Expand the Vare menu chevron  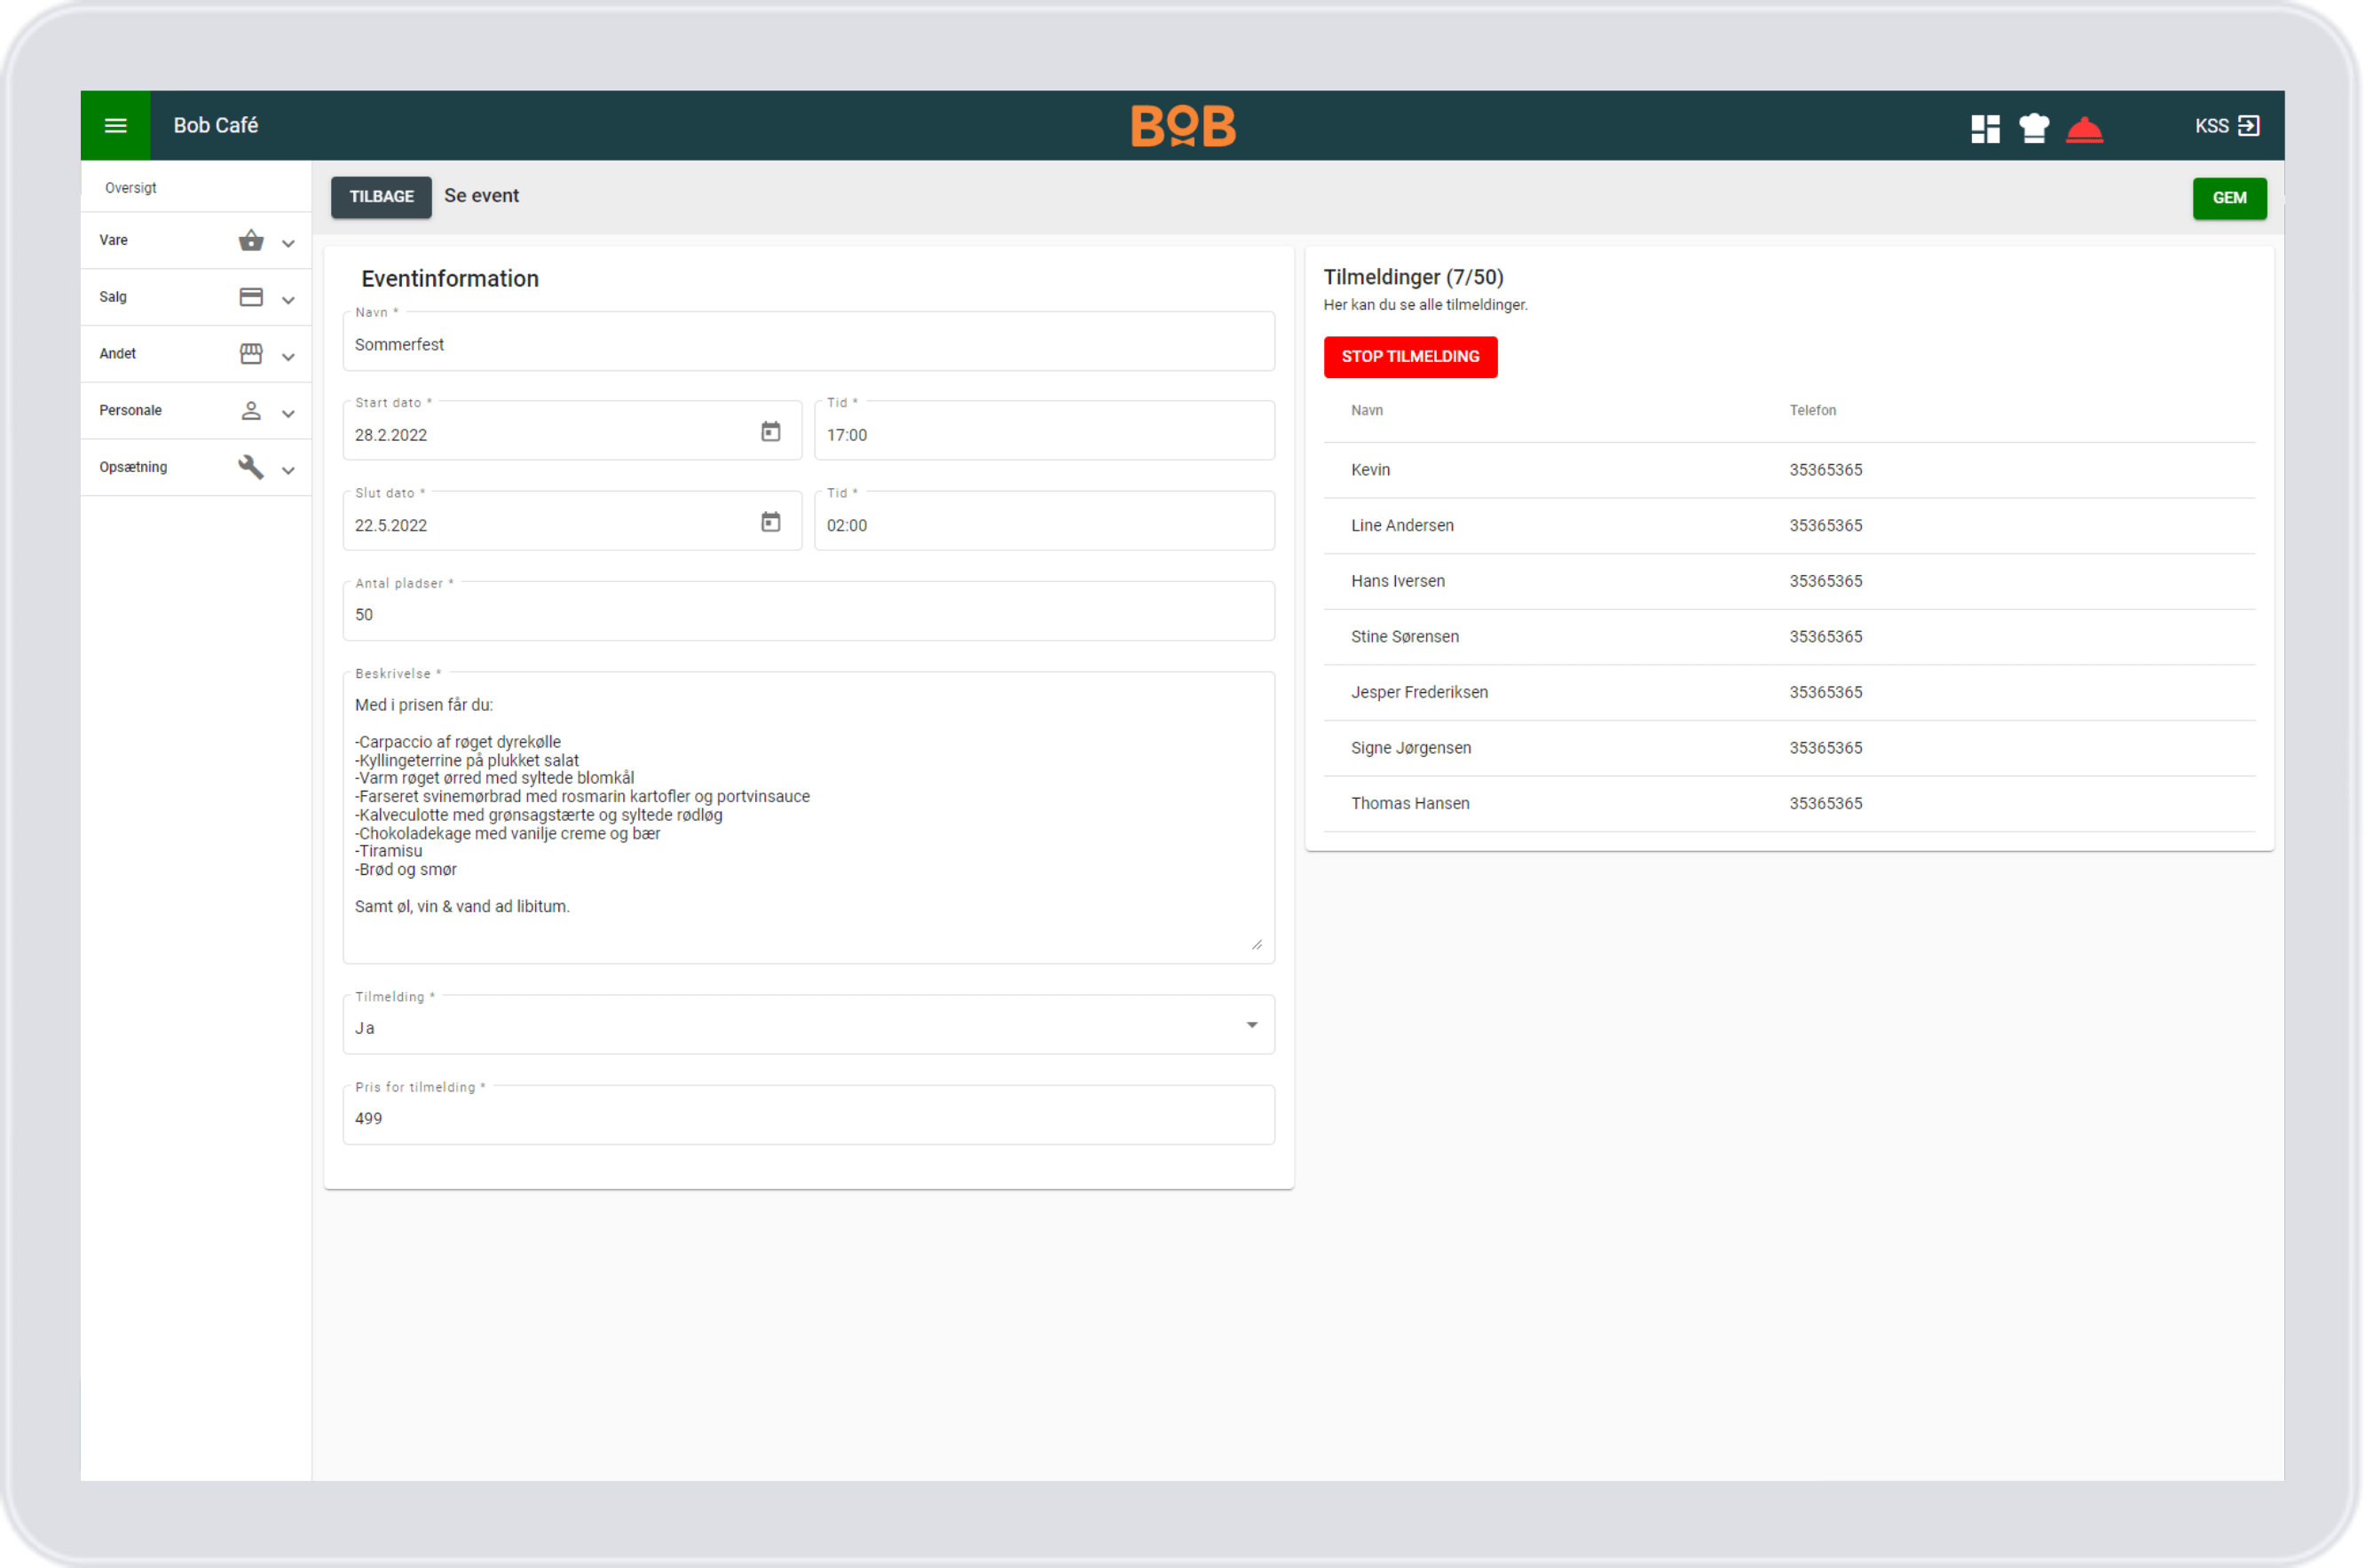[x=288, y=243]
